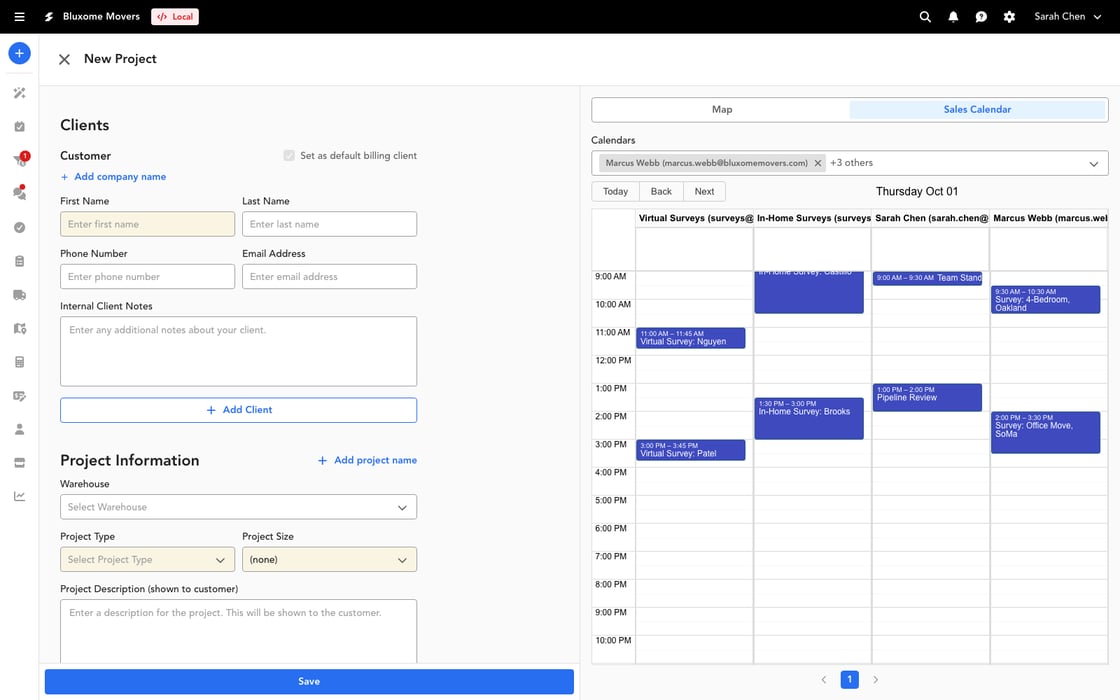Open the Select Project Type dropdown
This screenshot has height=700, width=1120.
click(x=147, y=559)
